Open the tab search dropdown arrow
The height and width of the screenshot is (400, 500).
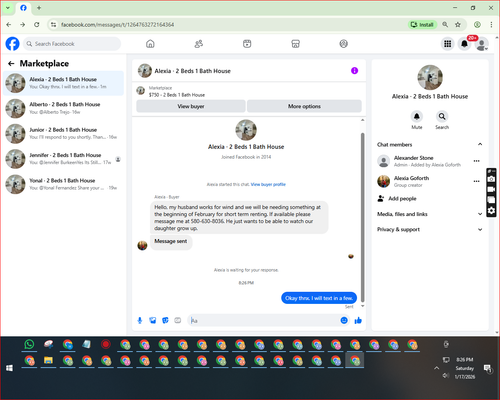click(x=8, y=8)
